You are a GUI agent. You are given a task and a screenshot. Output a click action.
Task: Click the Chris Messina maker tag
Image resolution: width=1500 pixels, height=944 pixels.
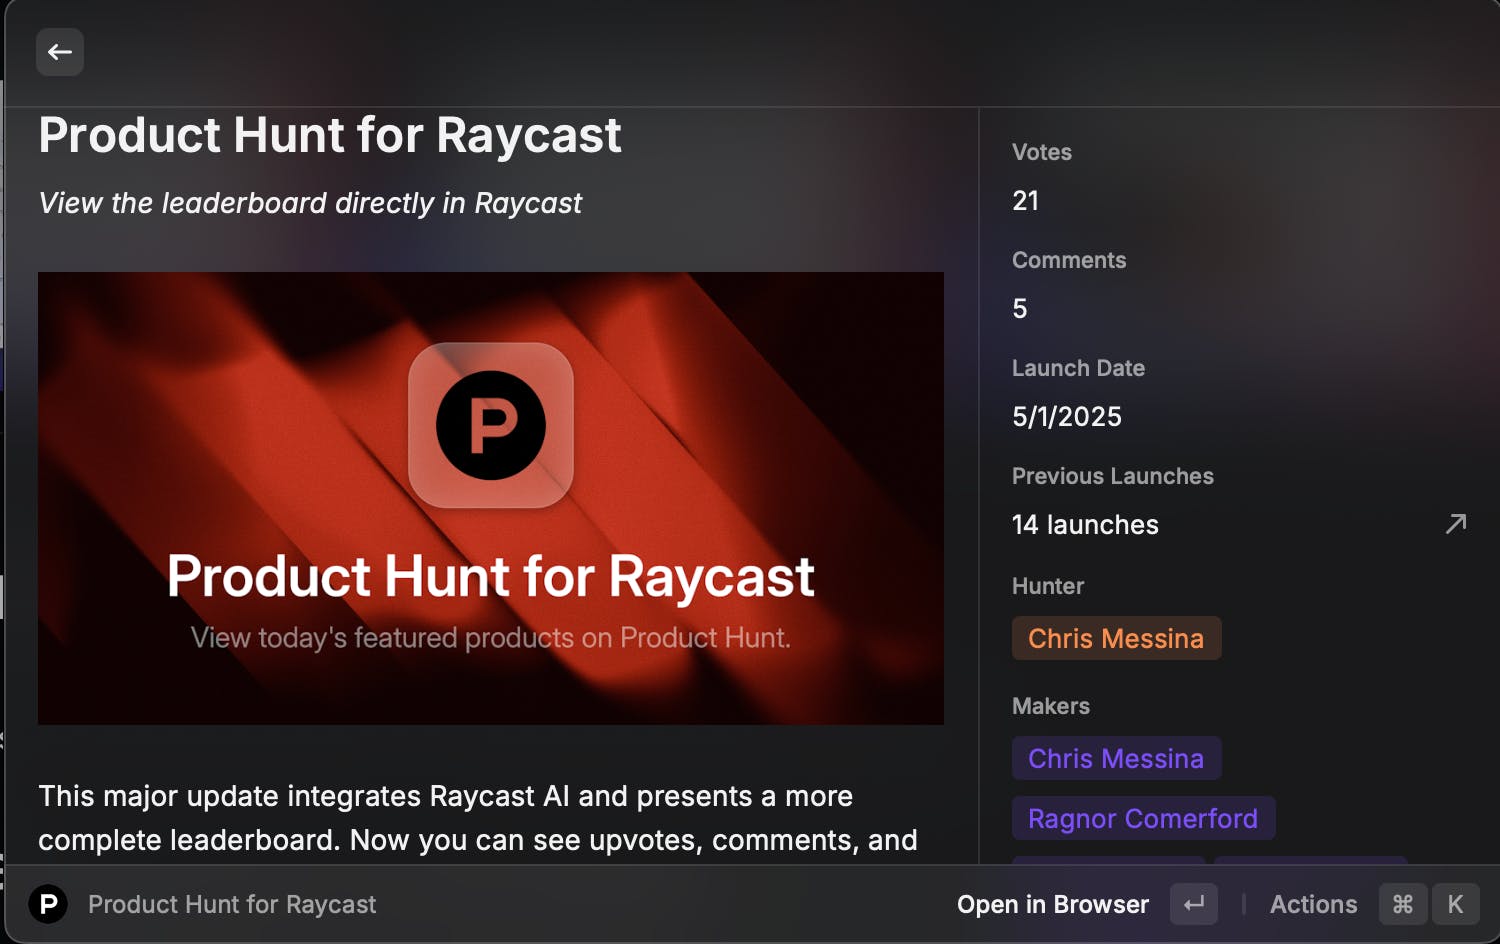(1116, 758)
